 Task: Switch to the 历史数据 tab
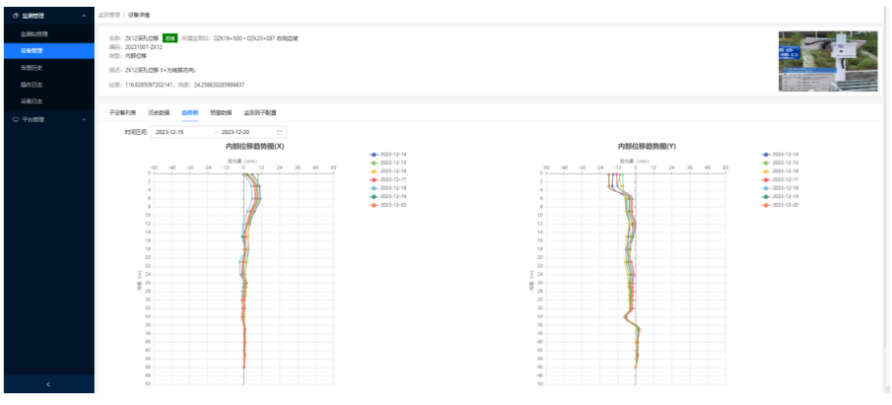158,113
